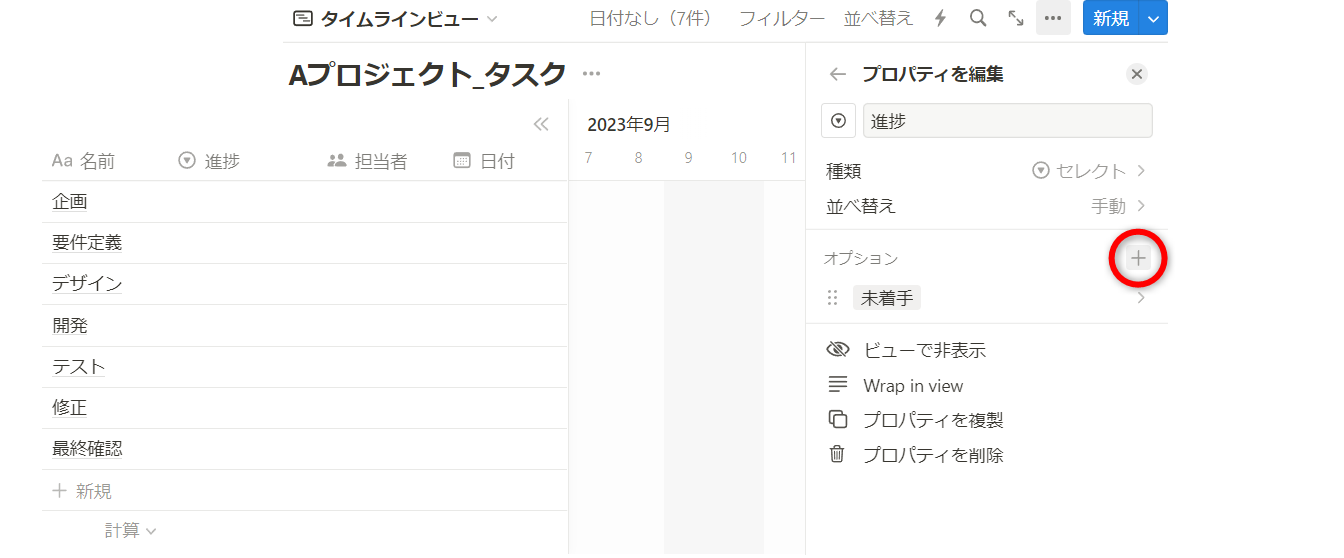Open the 開発 task row

[70, 326]
